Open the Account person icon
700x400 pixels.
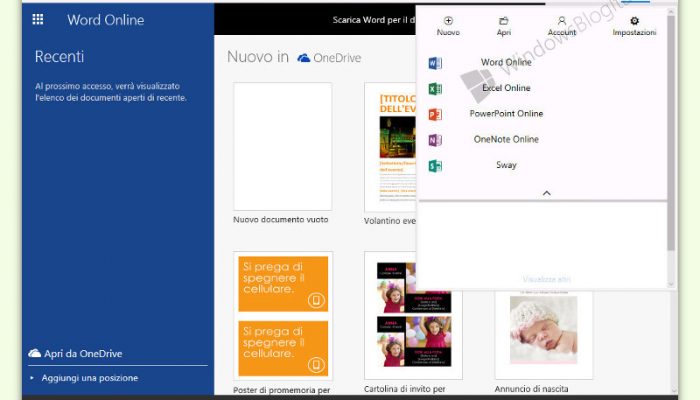(x=562, y=21)
